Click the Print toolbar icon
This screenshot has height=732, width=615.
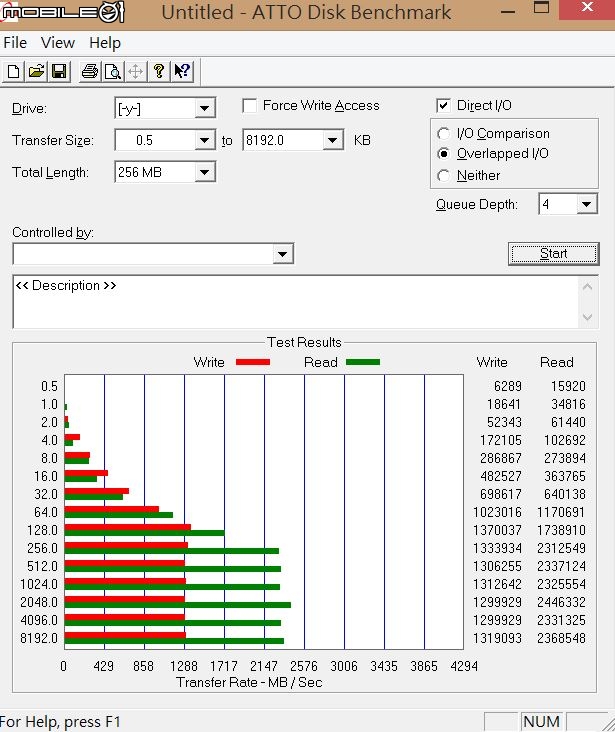(90, 71)
